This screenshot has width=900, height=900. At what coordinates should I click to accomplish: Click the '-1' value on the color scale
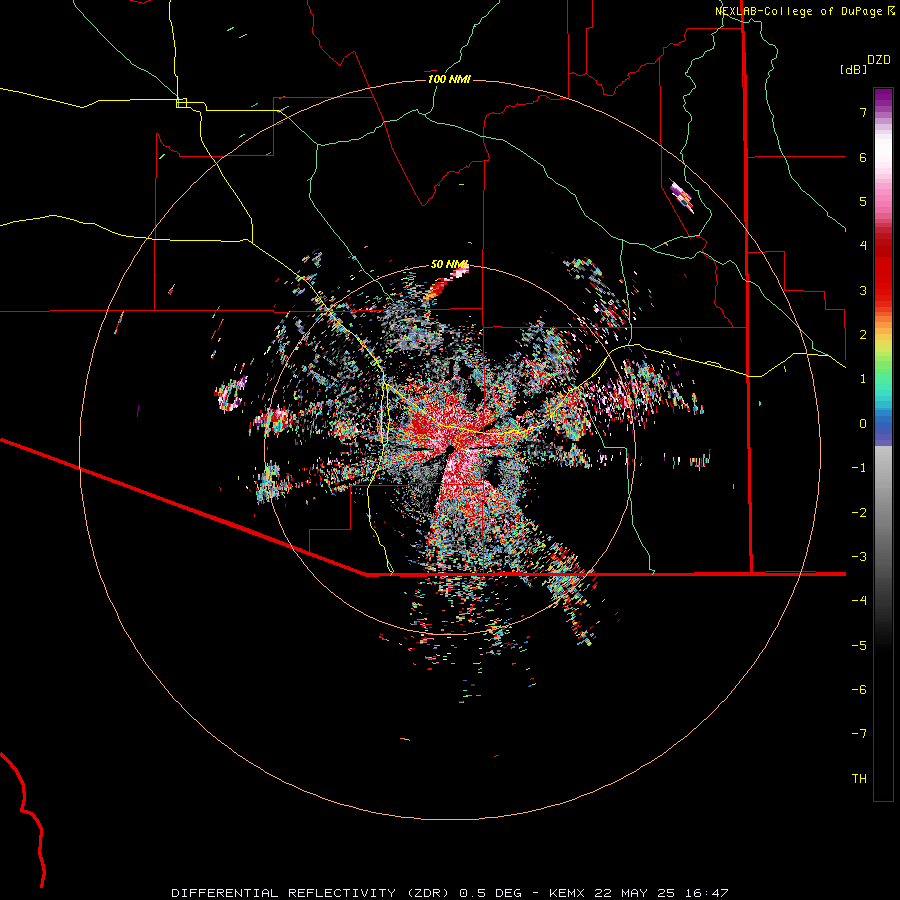[x=859, y=468]
